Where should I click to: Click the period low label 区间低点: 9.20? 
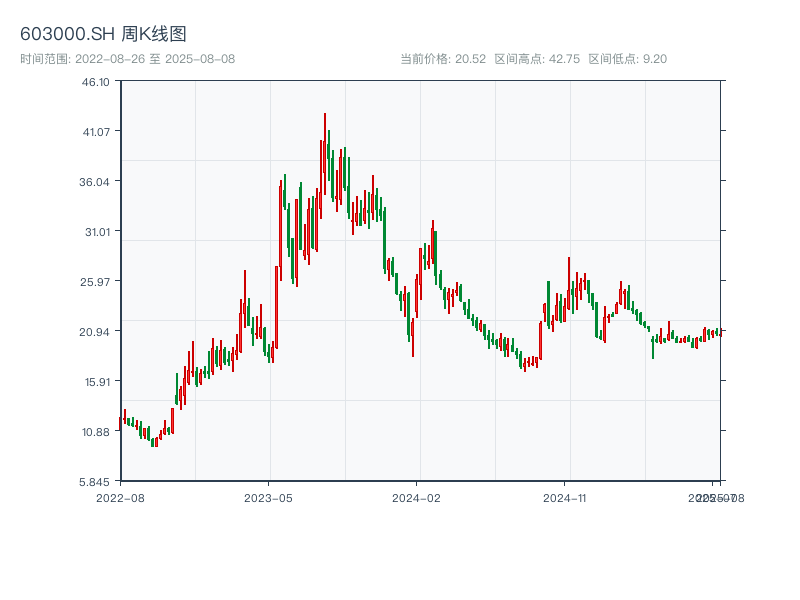tap(628, 59)
